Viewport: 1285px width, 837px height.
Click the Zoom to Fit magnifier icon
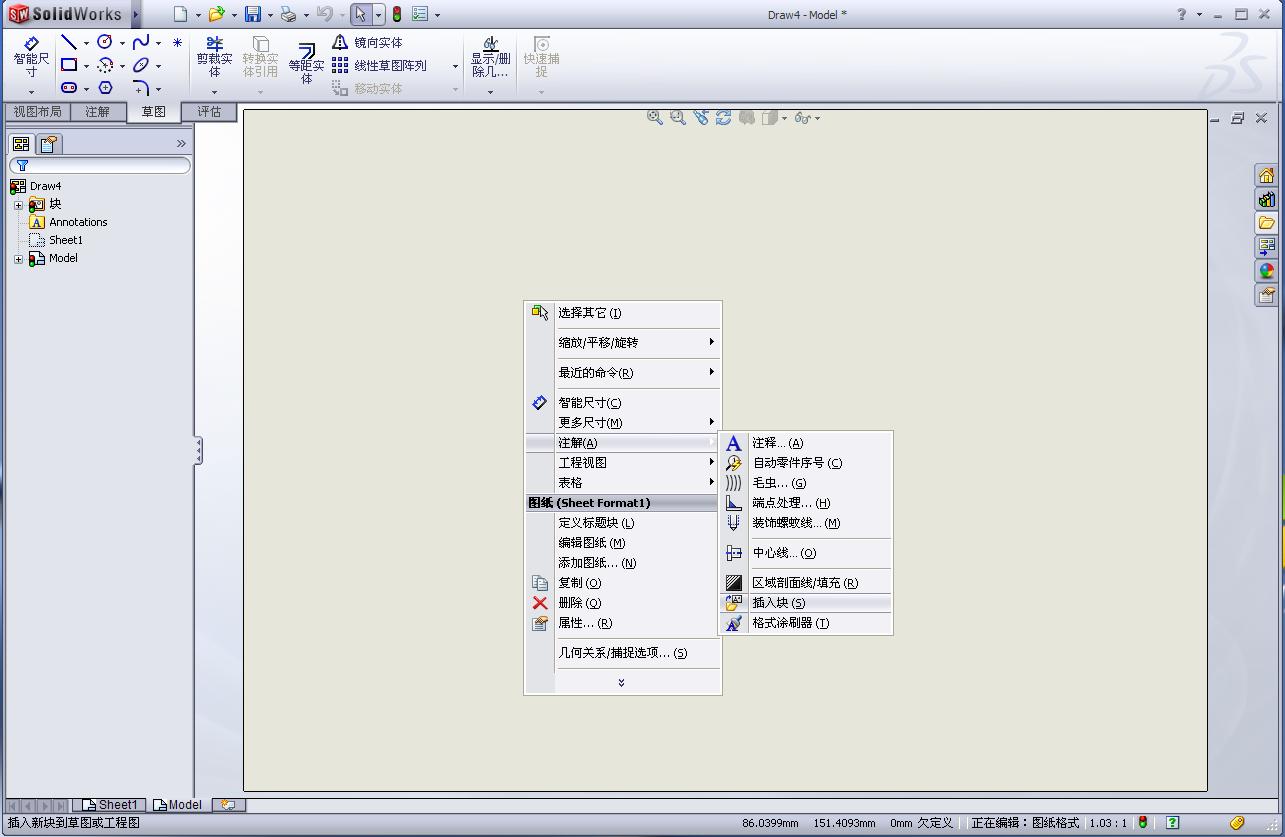point(655,117)
